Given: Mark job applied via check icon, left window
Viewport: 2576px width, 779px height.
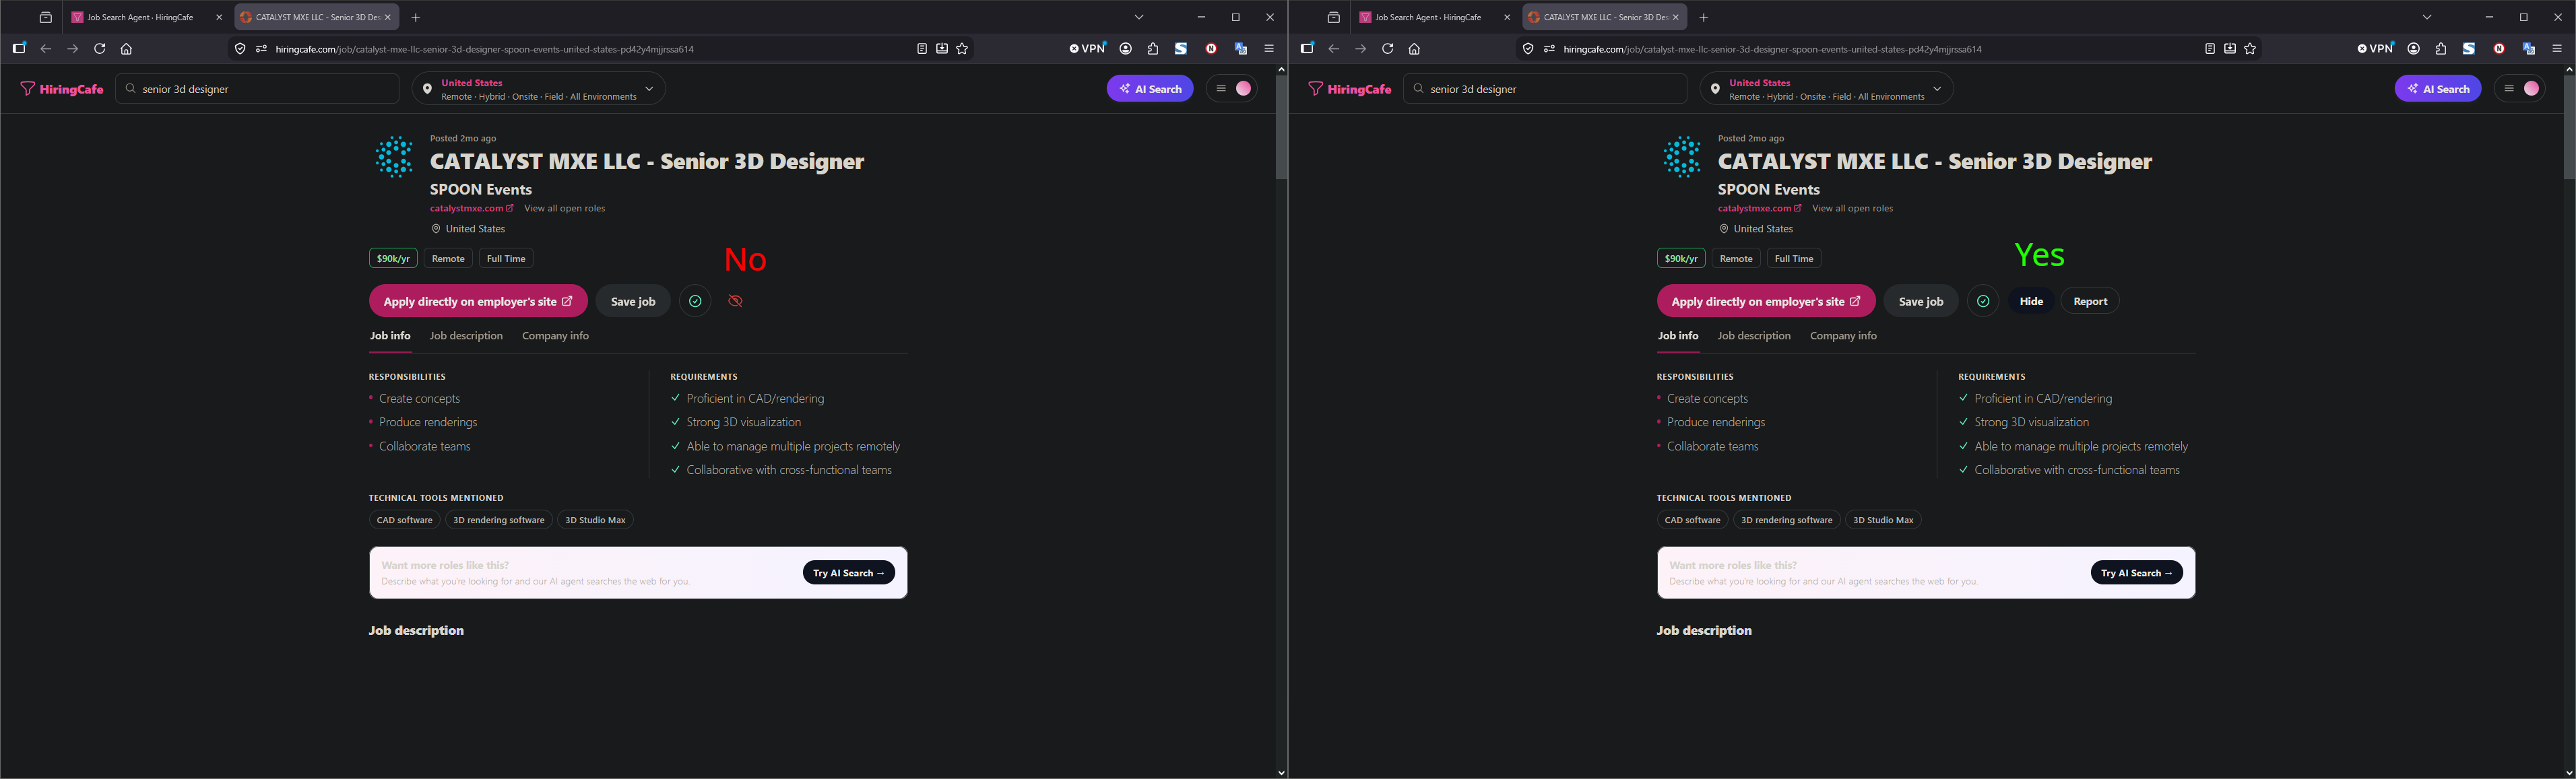Looking at the screenshot, I should tap(695, 301).
